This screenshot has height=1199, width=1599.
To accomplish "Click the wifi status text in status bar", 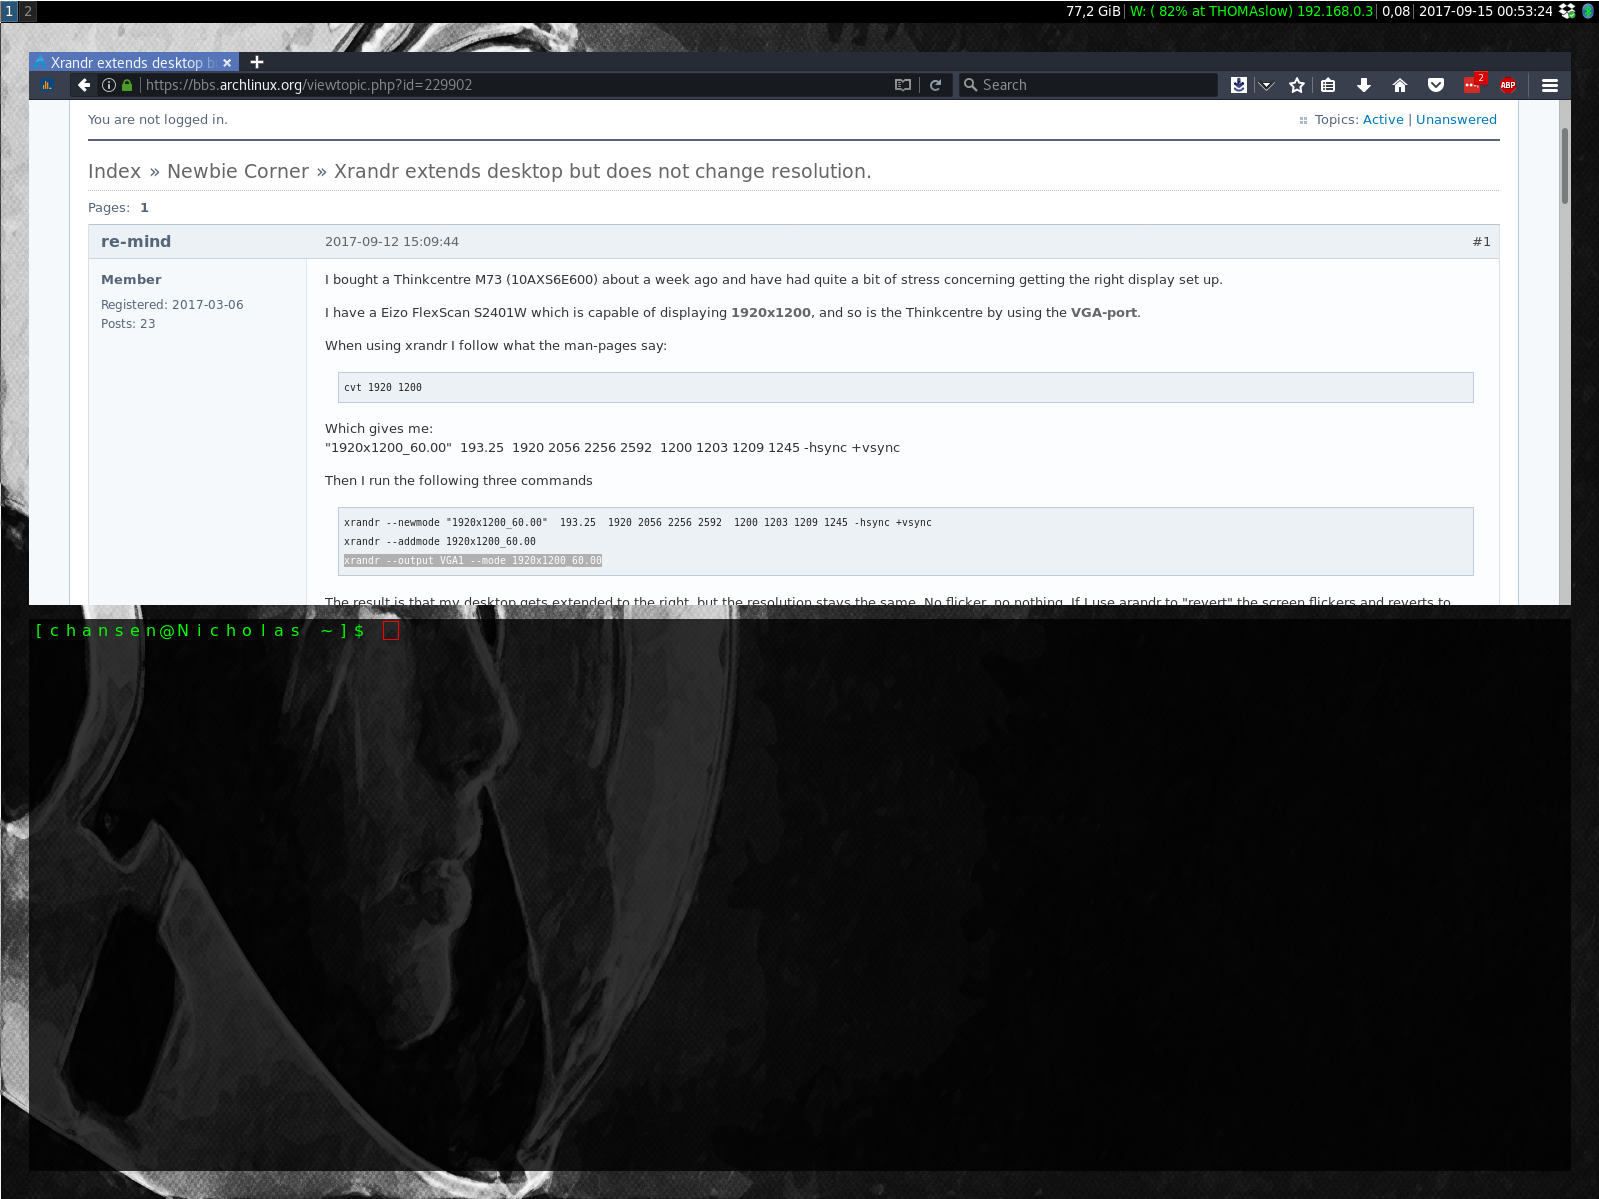I will tap(1251, 11).
